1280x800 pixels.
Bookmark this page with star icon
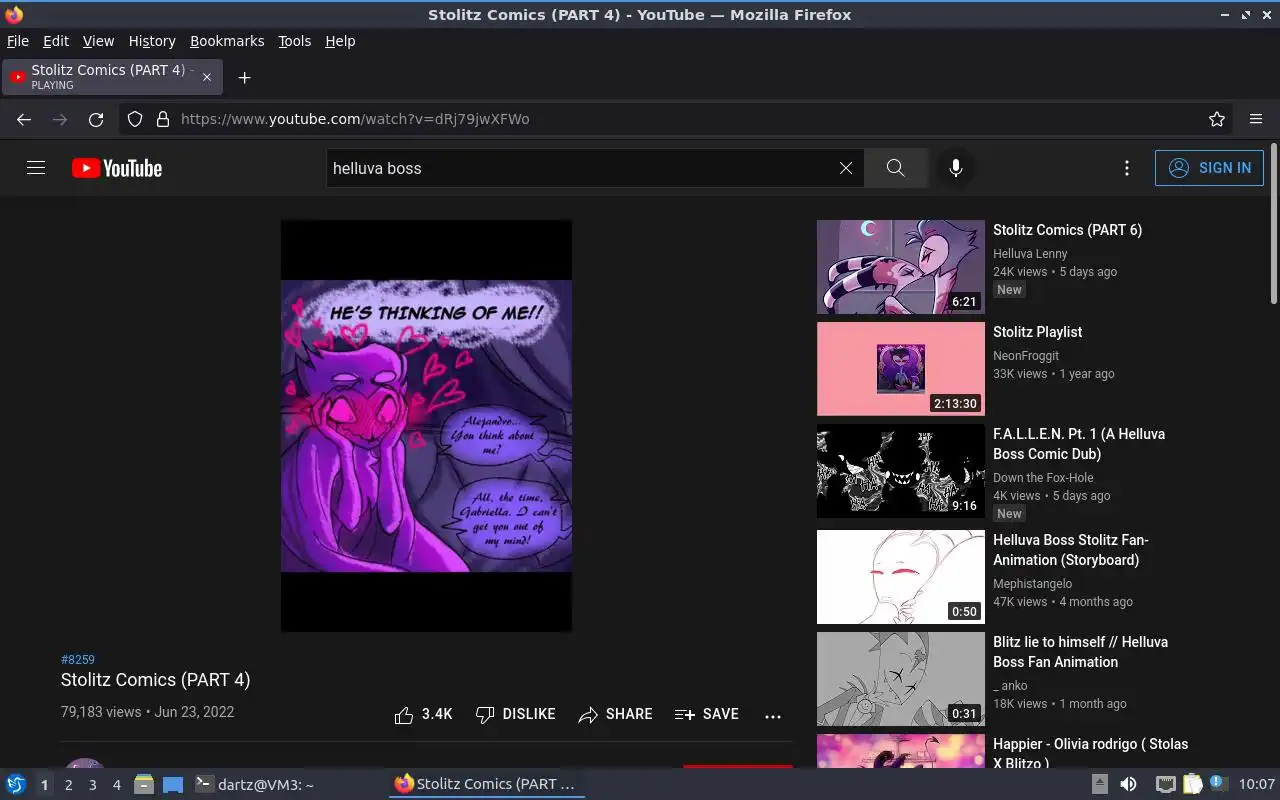(1217, 119)
